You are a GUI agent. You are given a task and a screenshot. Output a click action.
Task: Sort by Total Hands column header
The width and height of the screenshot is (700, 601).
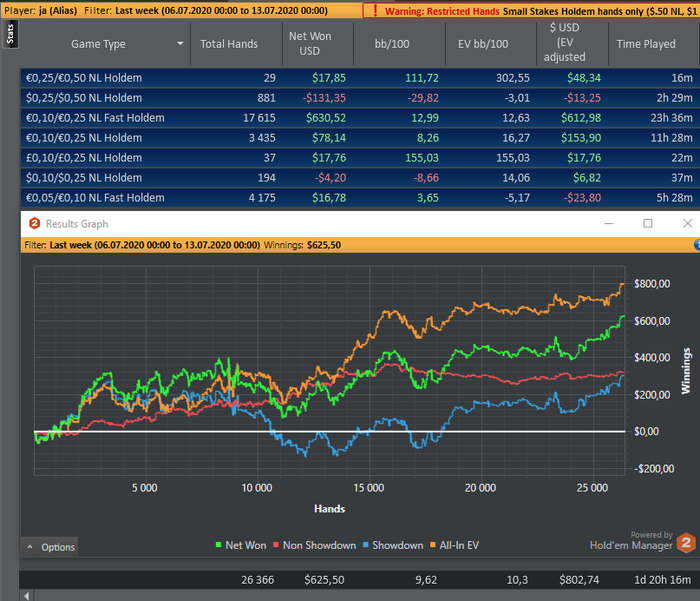click(x=228, y=44)
